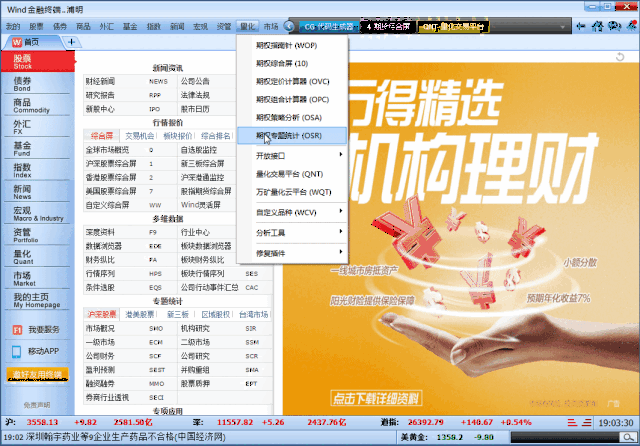The height and width of the screenshot is (446, 640).
Task: Add a new tab with plus button
Action: click(x=71, y=42)
